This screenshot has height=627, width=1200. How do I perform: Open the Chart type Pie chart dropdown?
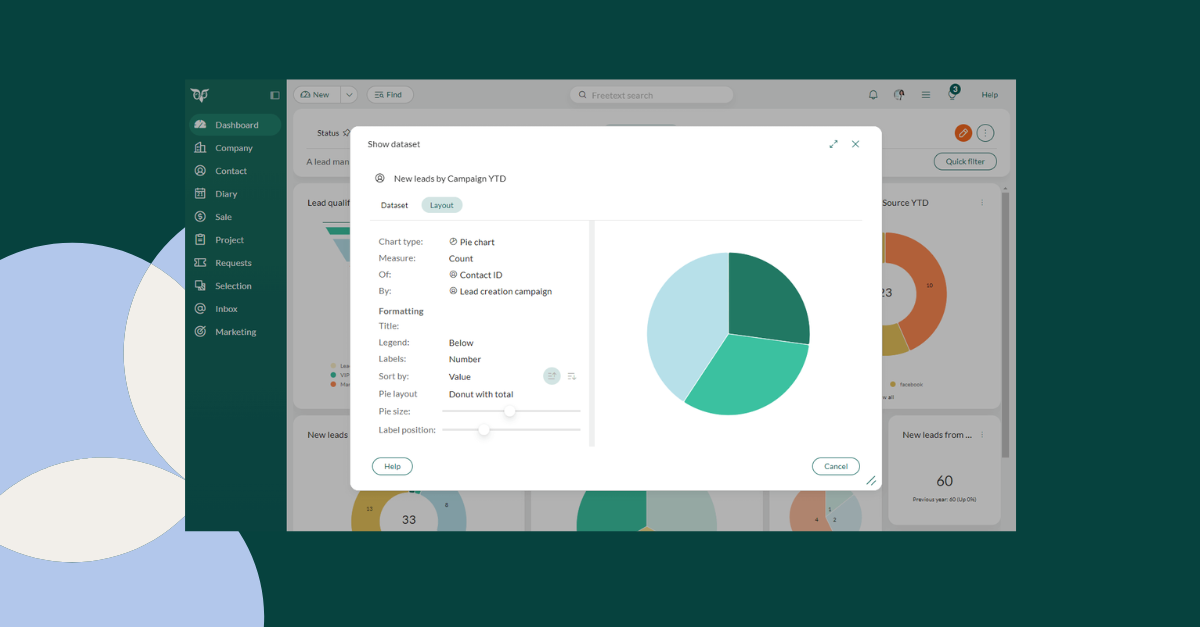coord(476,242)
